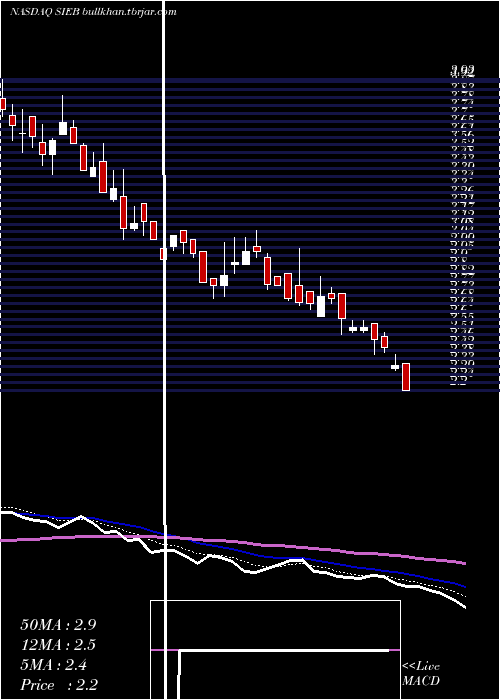Image resolution: width=500 pixels, height=700 pixels.
Task: Click the "NASDAQ SIEB" chart title
Action: pyautogui.click(x=45, y=12)
